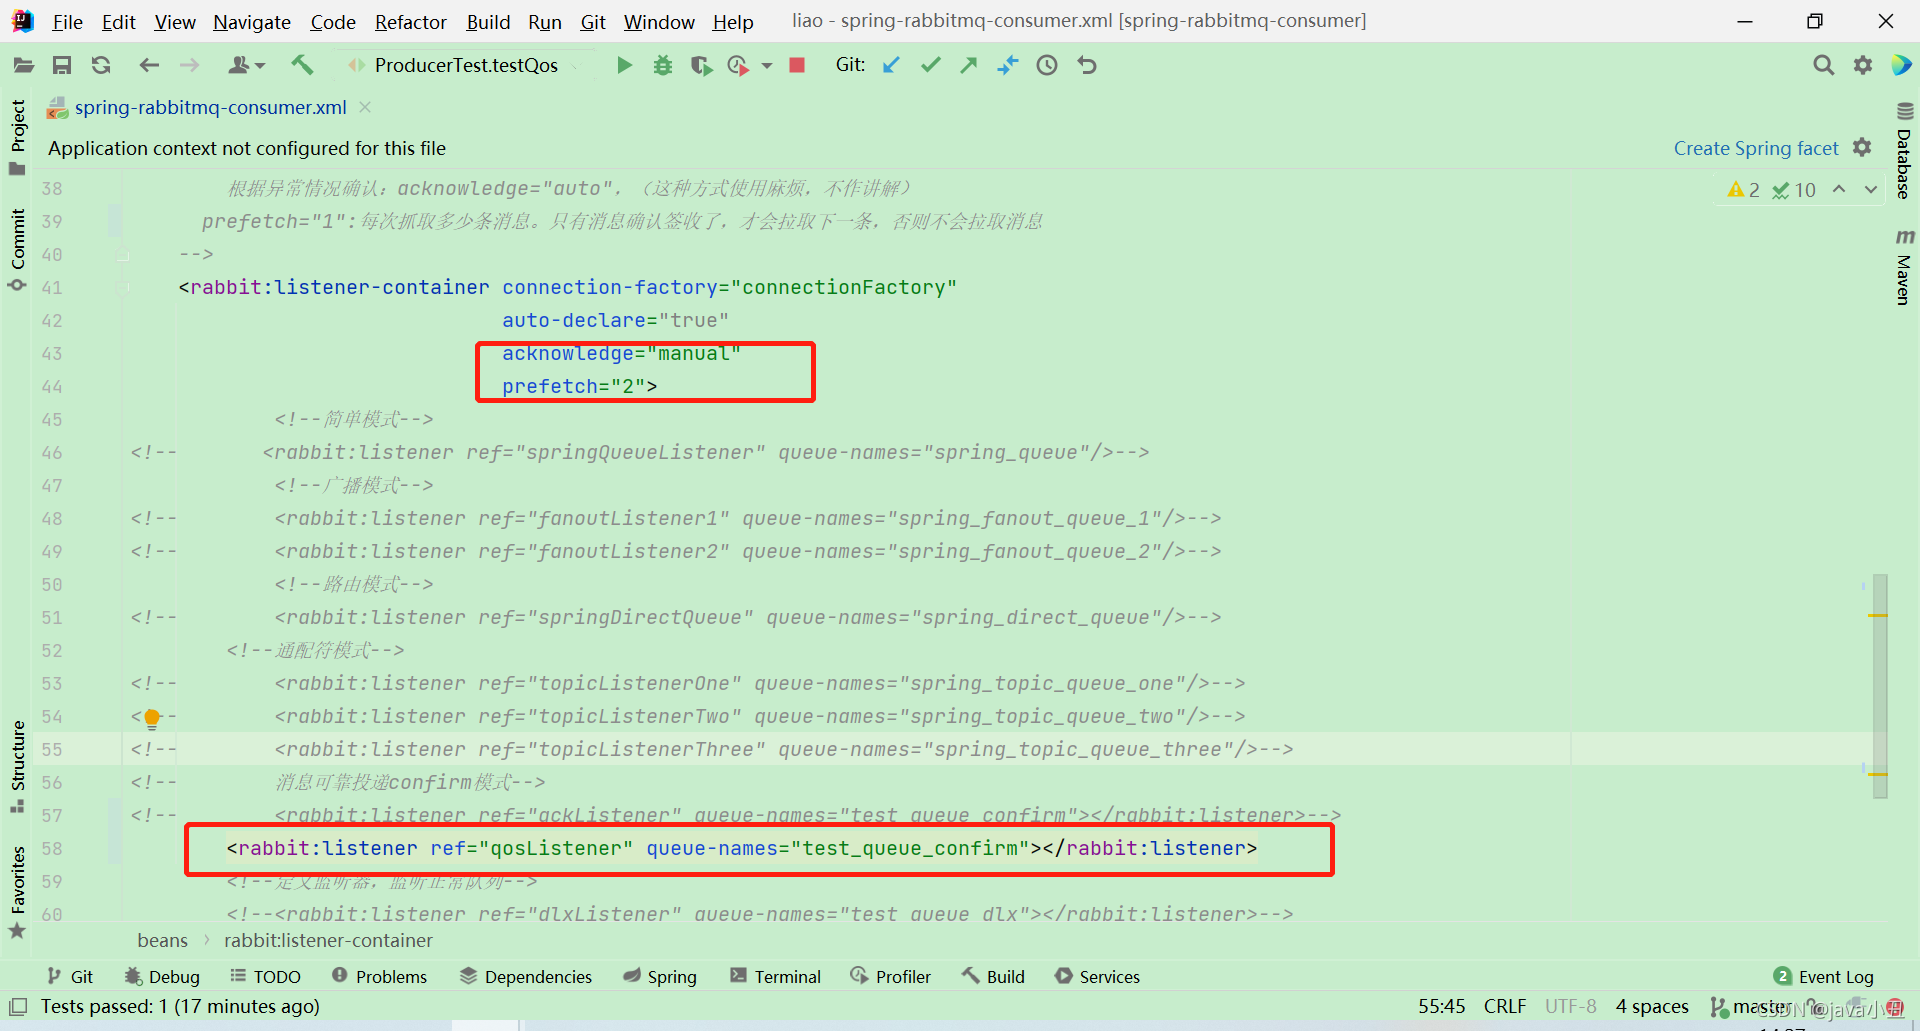Viewport: 1920px width, 1031px height.
Task: Open the Debug tool window
Action: coord(162,977)
